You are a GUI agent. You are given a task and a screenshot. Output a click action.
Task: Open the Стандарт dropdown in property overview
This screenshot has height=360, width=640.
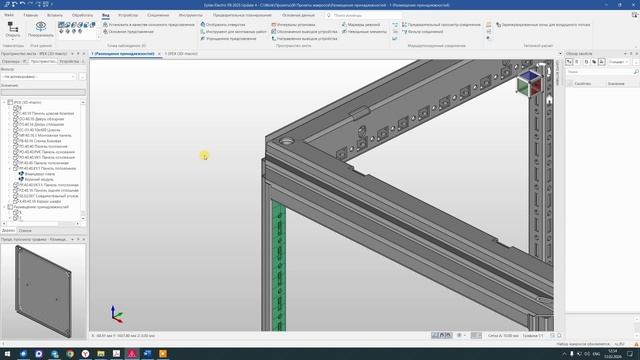point(618,62)
